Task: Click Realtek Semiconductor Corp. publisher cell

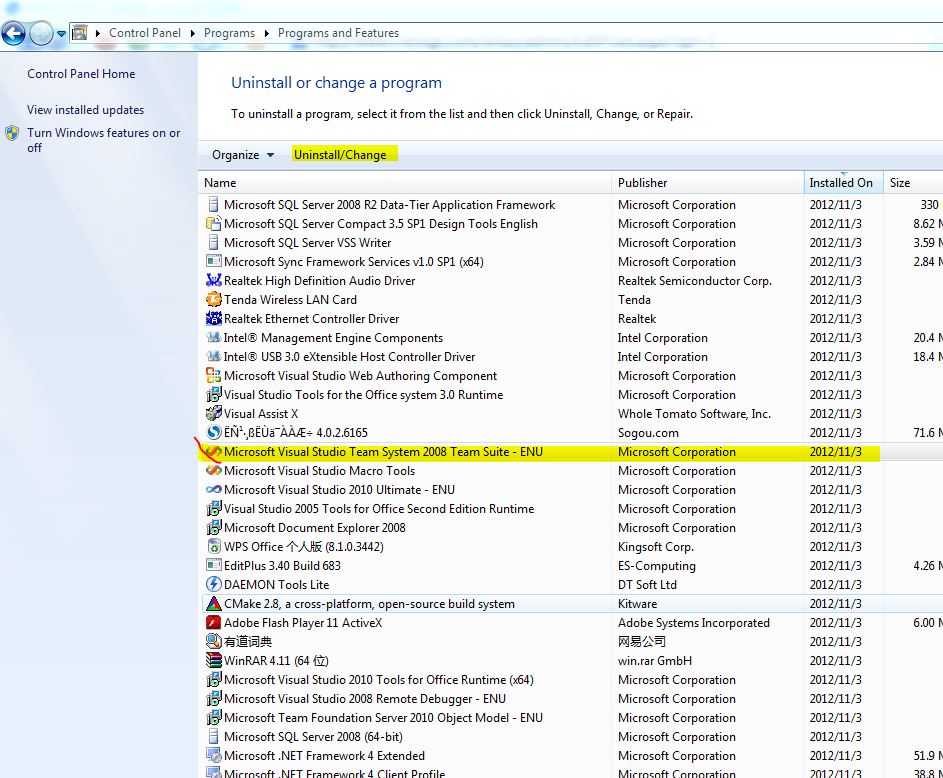Action: coord(695,281)
